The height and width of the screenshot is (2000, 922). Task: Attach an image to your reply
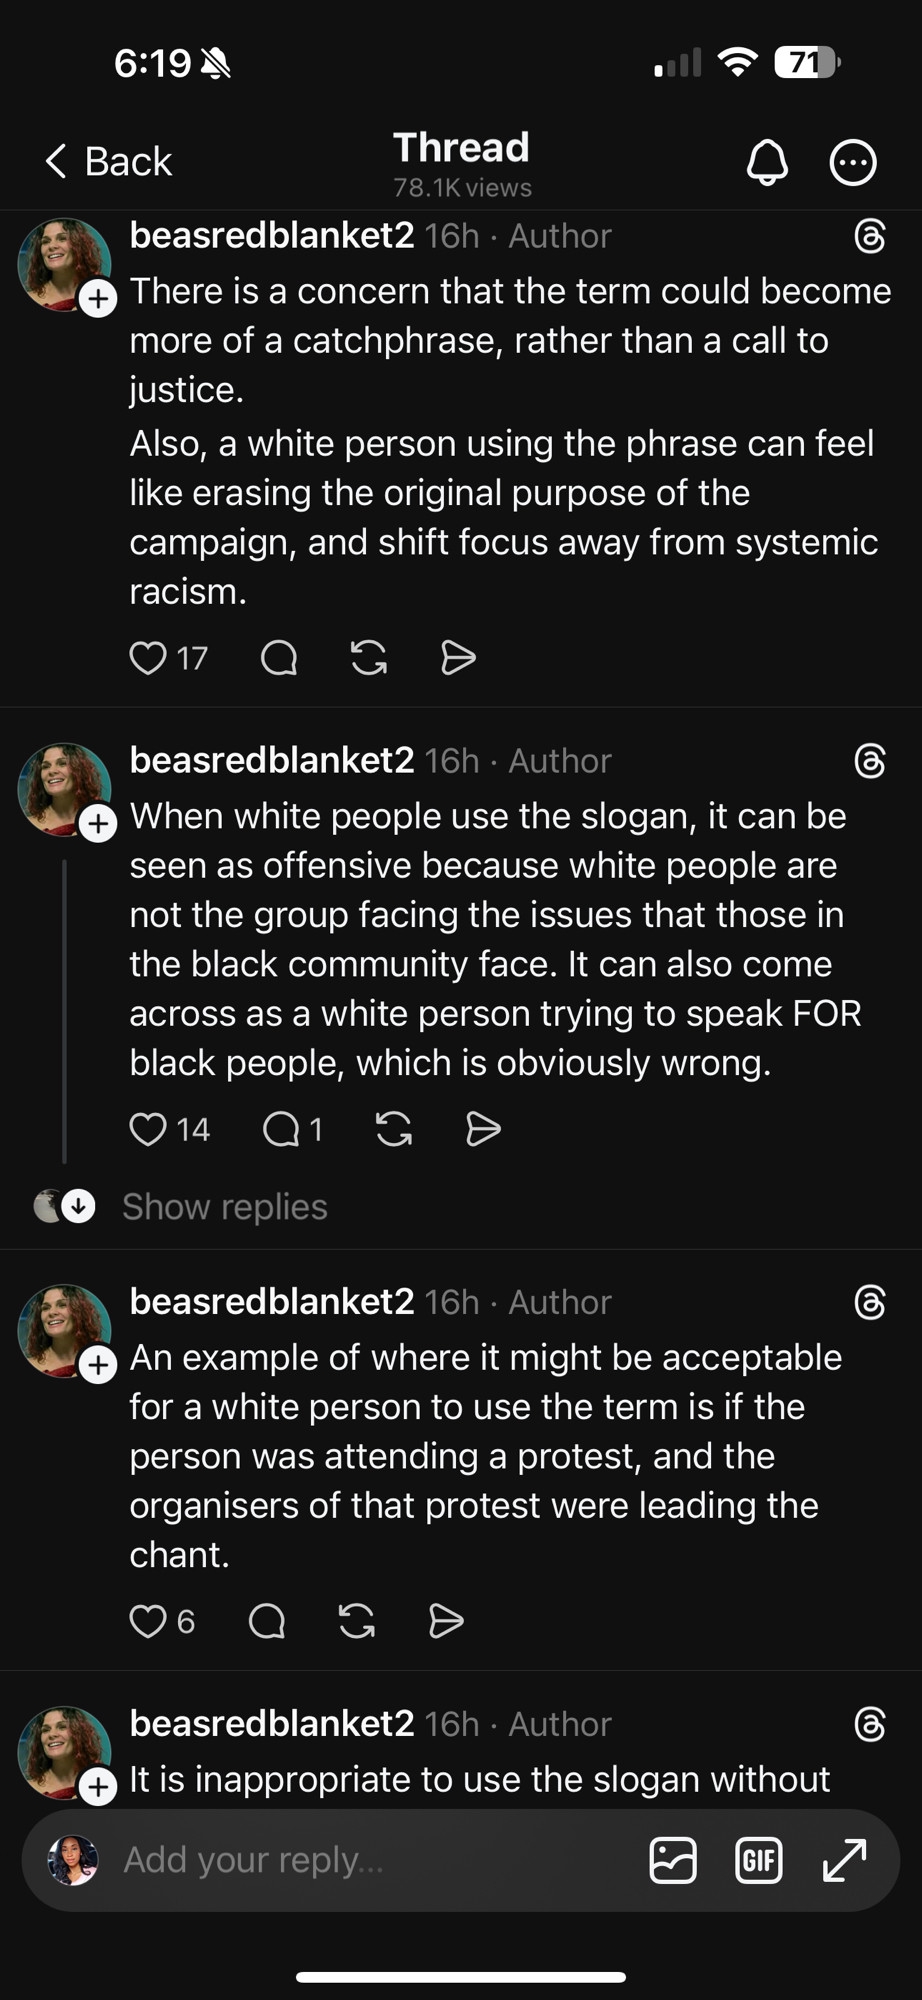(673, 1861)
